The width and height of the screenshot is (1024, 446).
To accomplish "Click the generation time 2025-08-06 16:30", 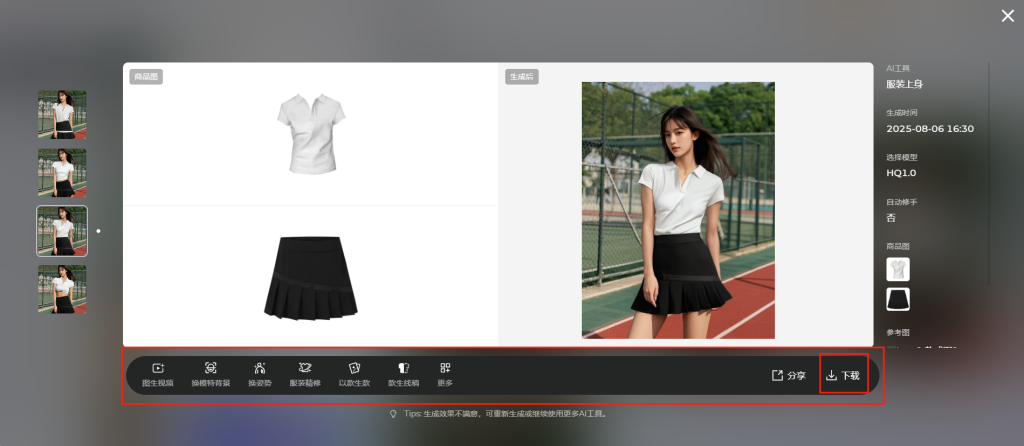I will tap(930, 129).
